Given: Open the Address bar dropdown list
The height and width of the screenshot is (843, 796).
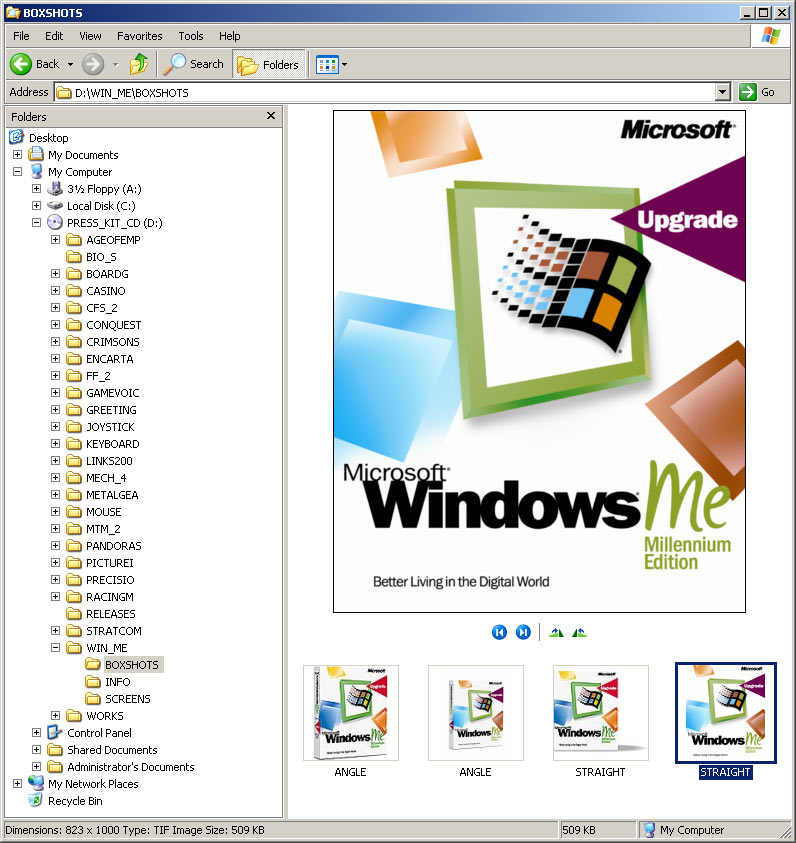Looking at the screenshot, I should click(x=723, y=92).
